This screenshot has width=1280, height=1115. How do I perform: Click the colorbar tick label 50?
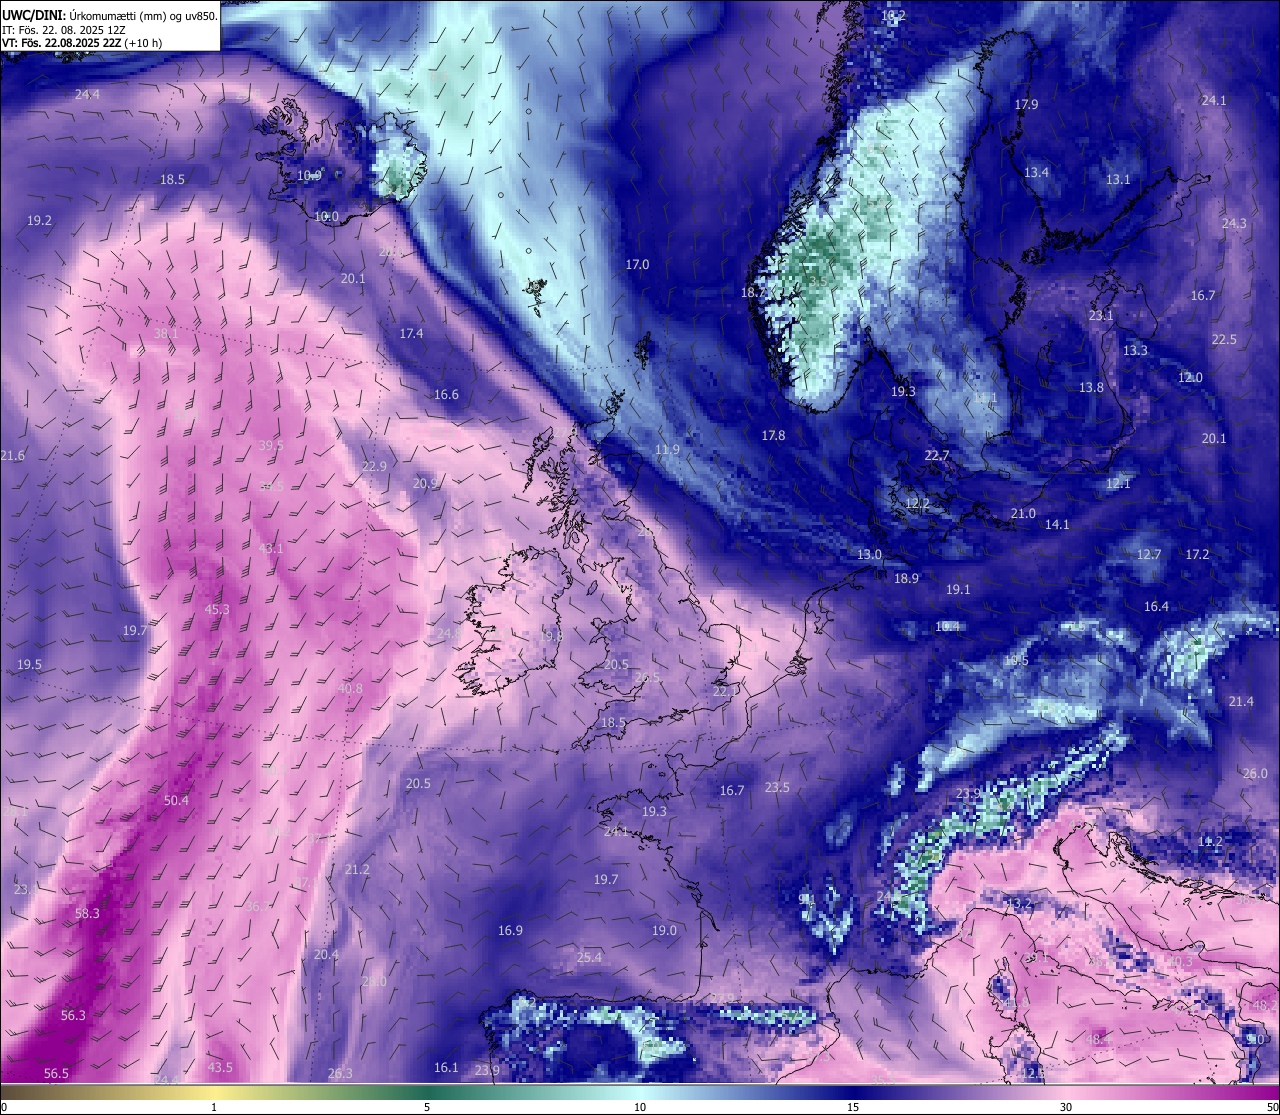(1272, 1107)
